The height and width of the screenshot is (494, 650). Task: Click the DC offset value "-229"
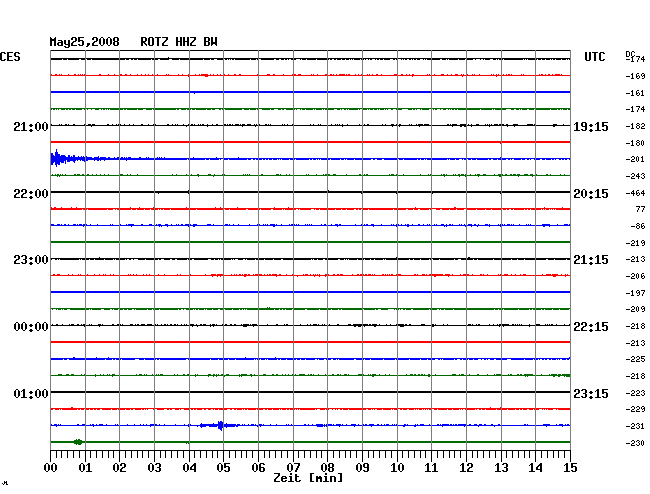coord(635,409)
